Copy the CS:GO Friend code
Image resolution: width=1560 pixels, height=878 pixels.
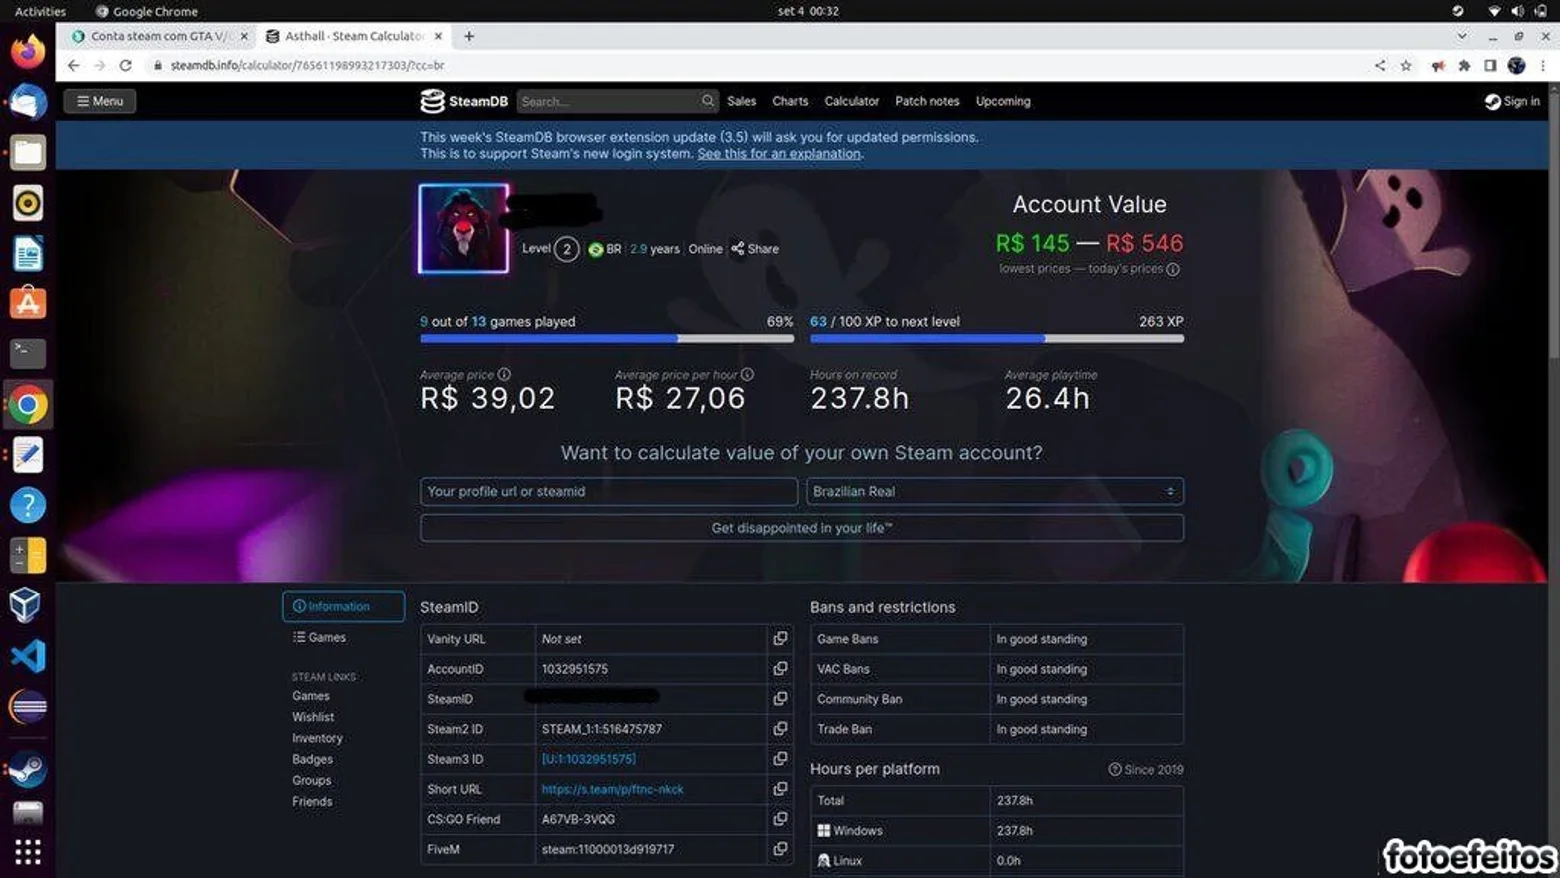point(780,818)
